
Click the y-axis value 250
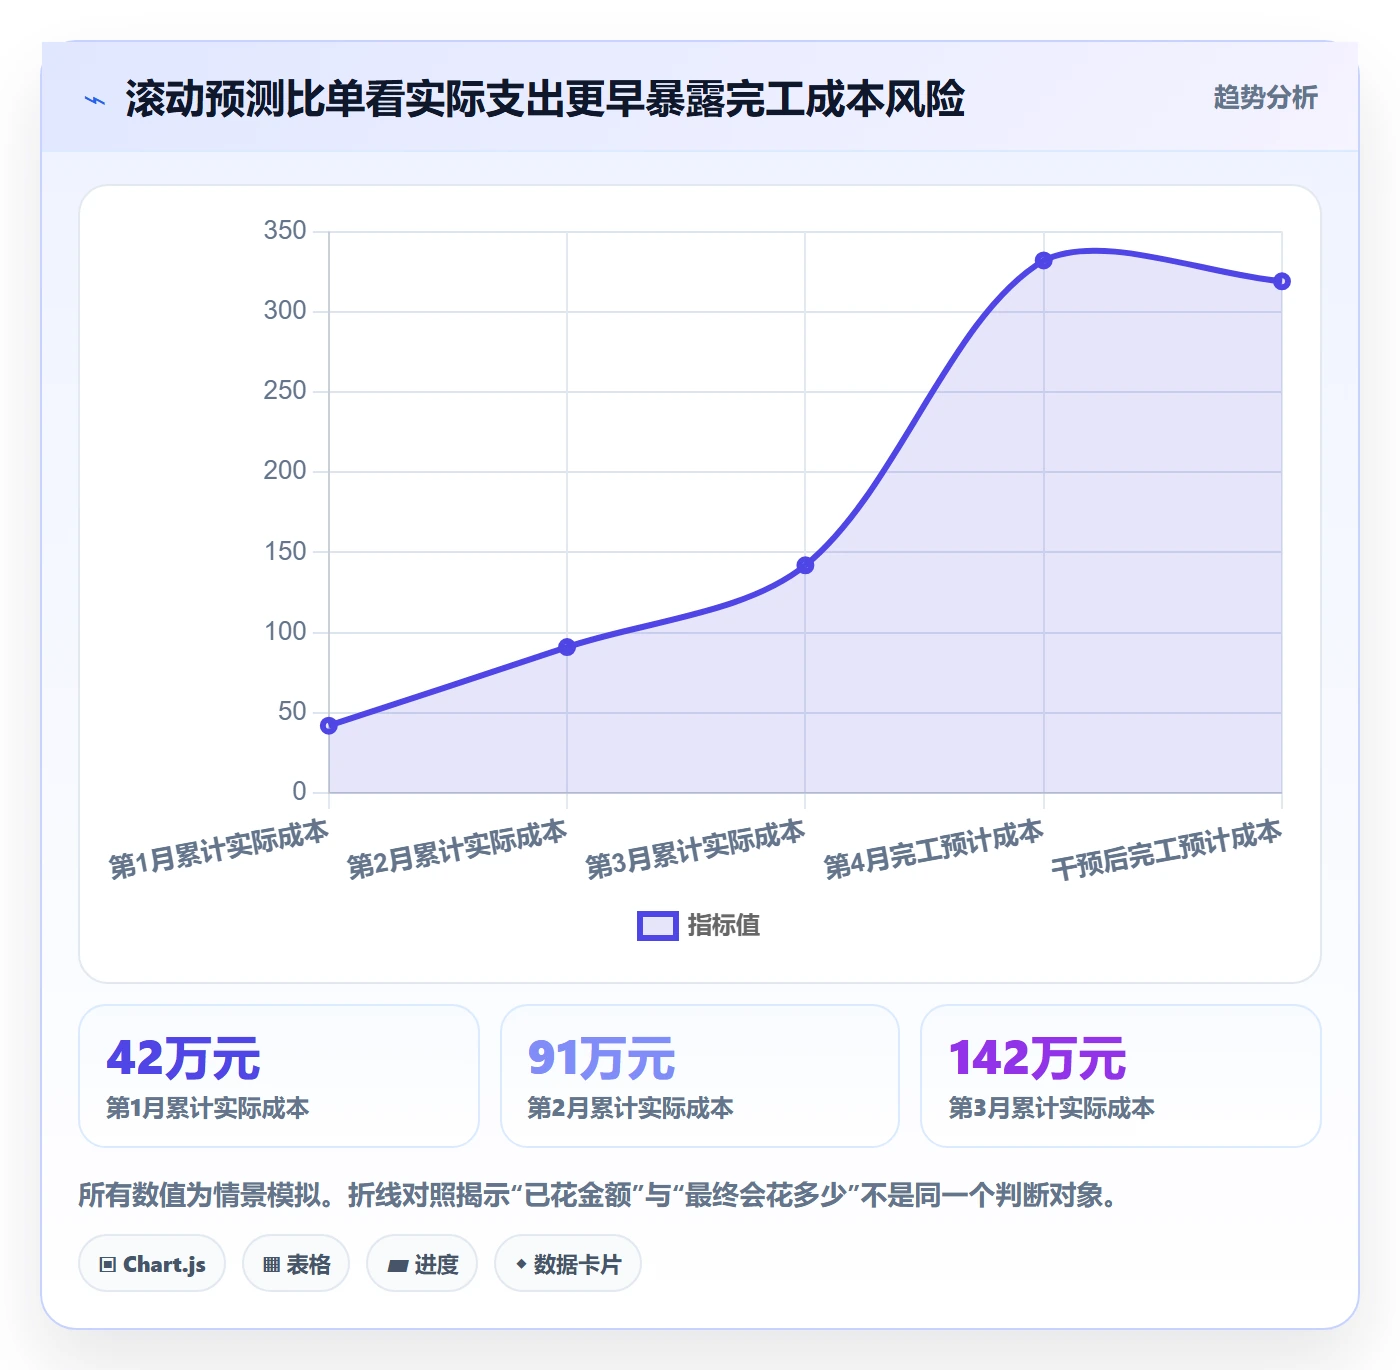click(285, 391)
